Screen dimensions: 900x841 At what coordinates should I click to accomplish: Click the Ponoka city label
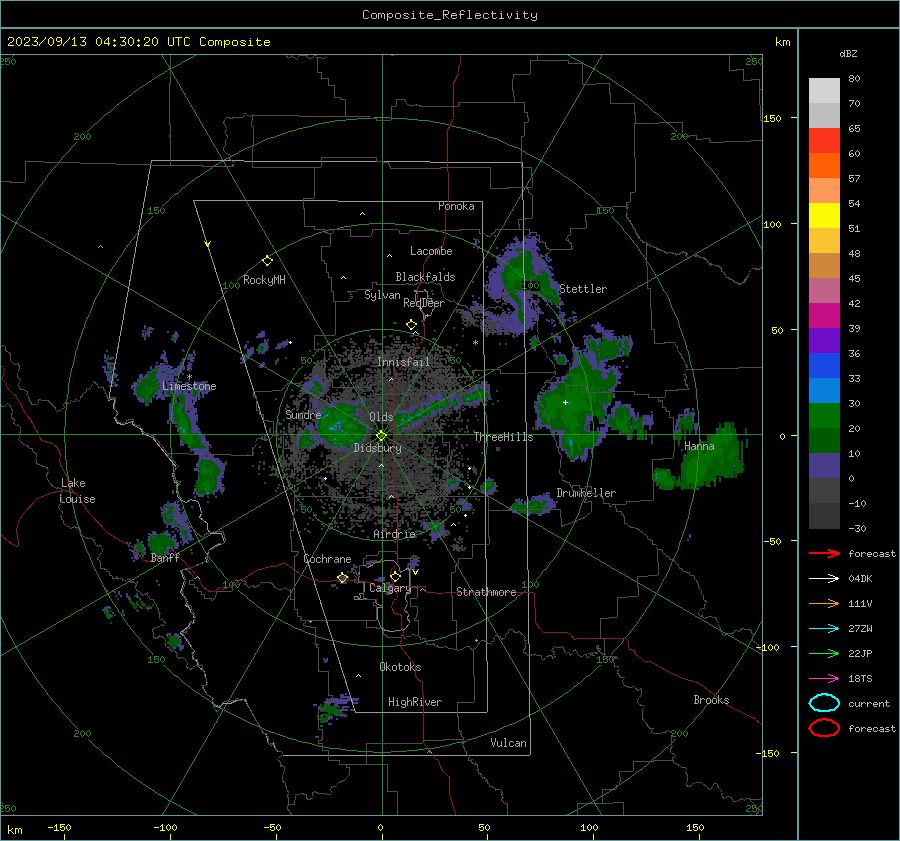[456, 206]
